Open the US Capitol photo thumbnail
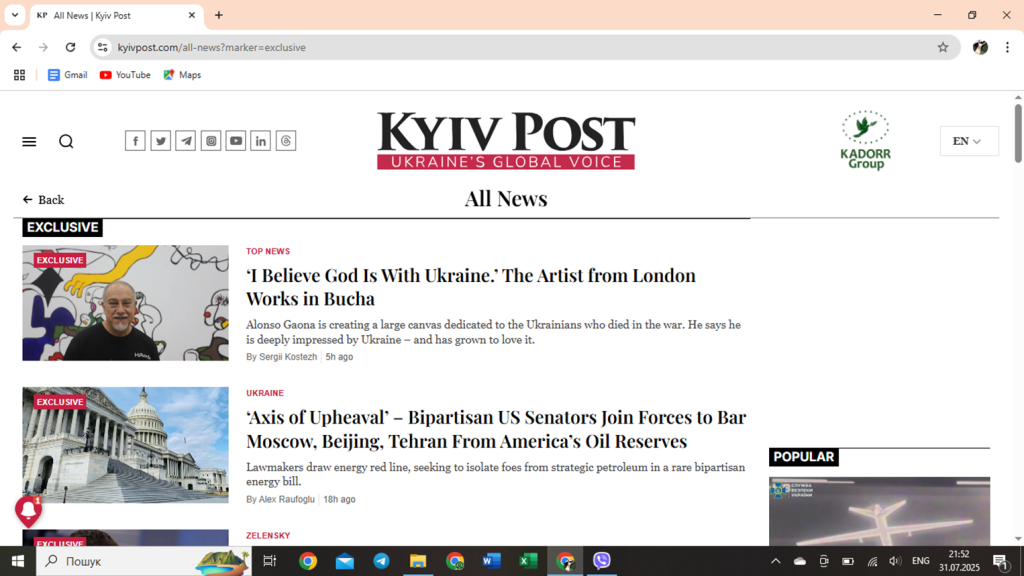Viewport: 1024px width, 576px height. tap(125, 445)
